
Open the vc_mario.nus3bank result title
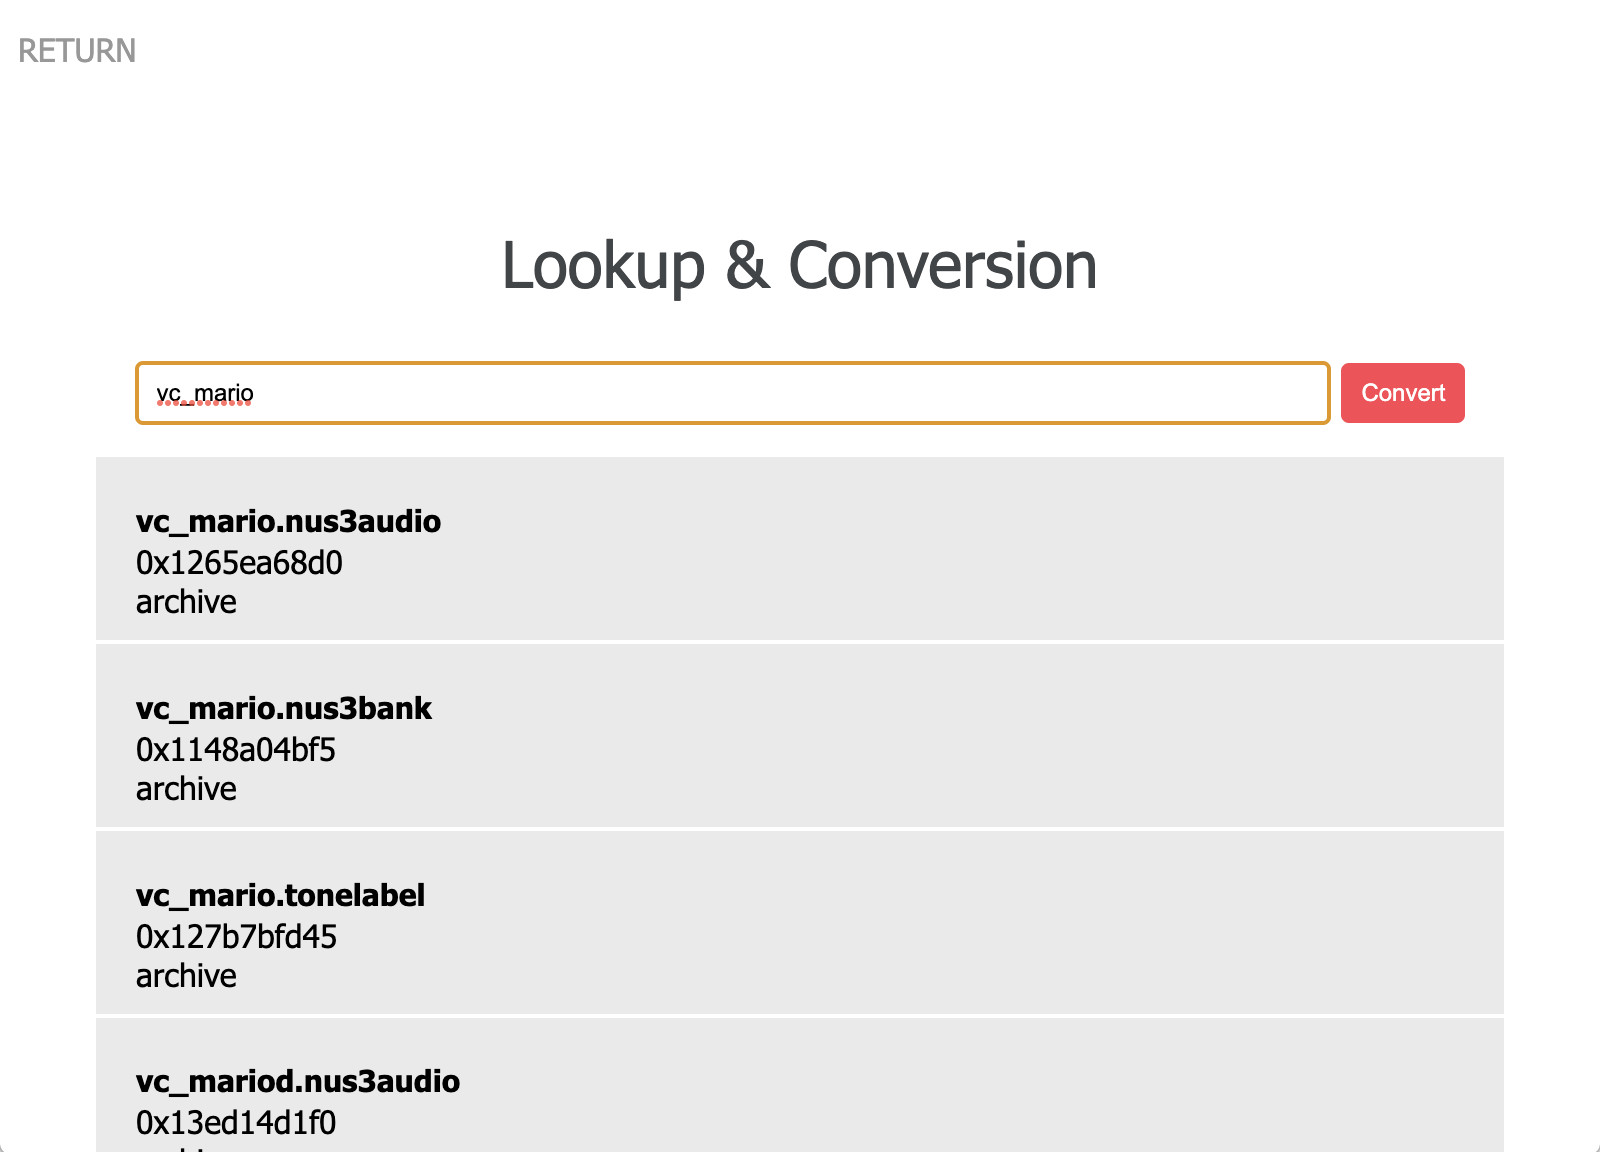point(284,708)
